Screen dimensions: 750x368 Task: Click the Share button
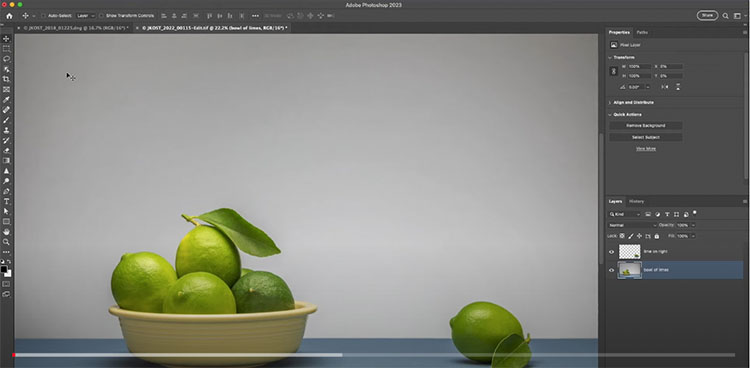coord(707,15)
